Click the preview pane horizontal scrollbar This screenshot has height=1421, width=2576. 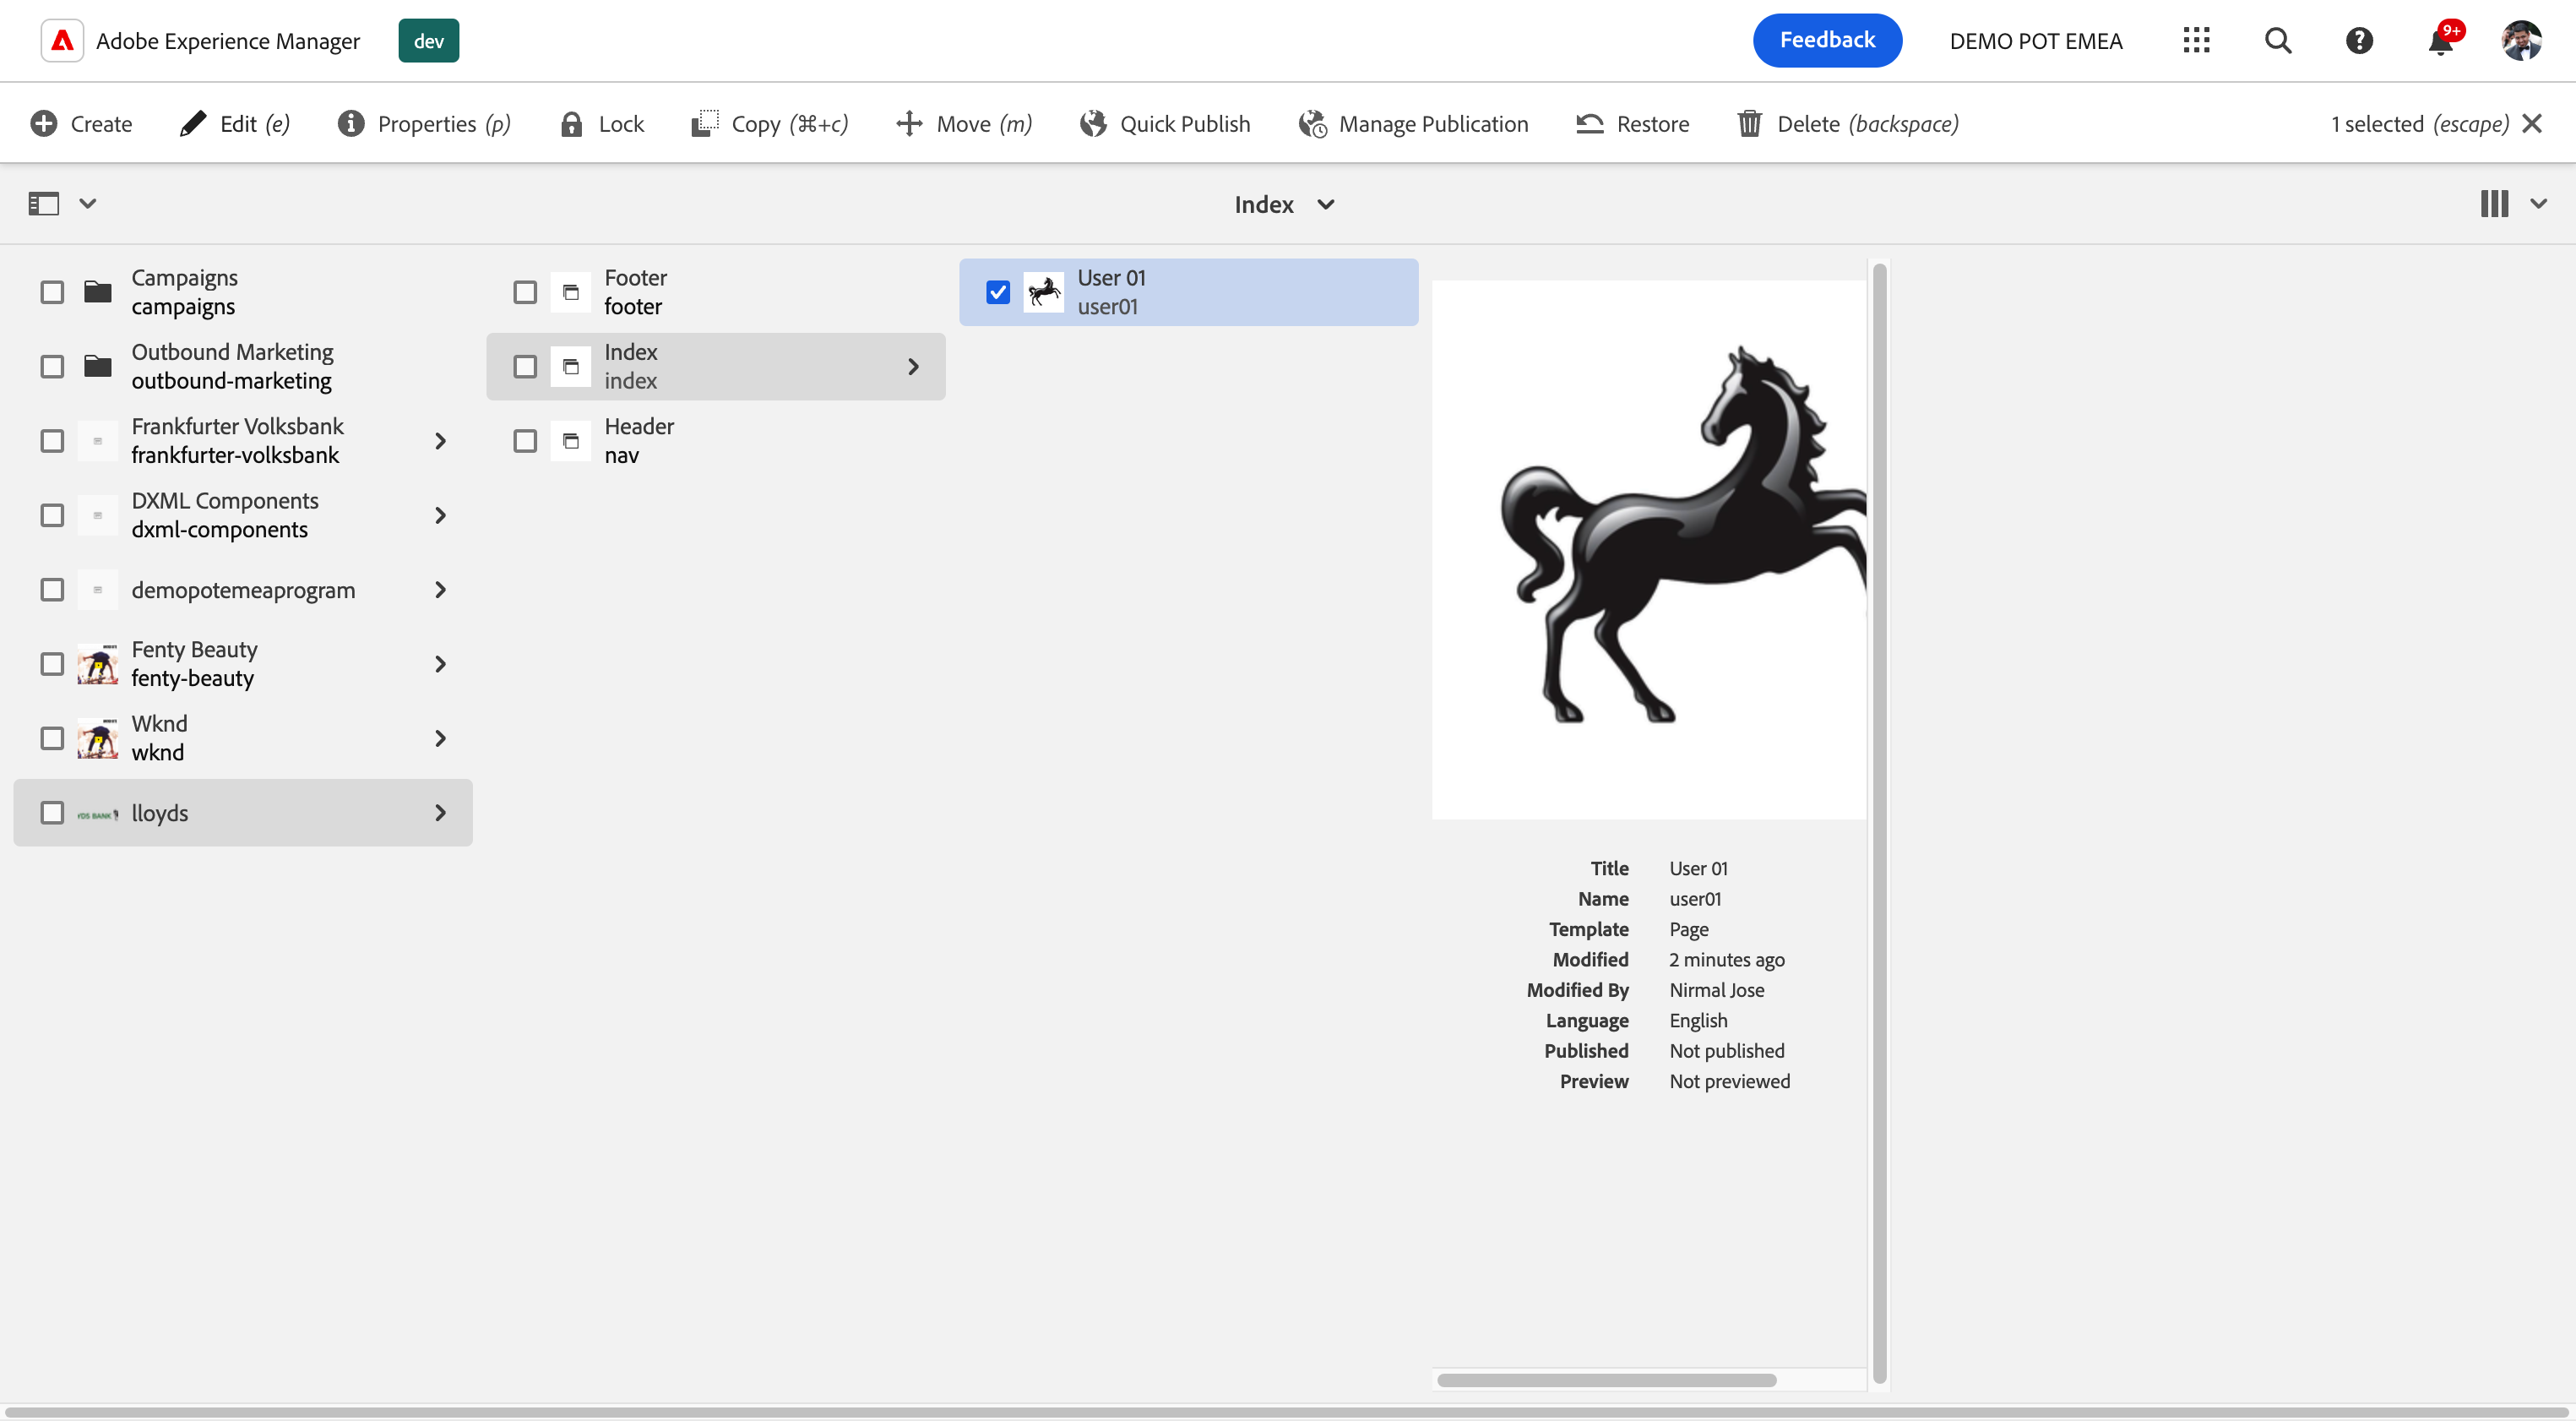pyautogui.click(x=1606, y=1380)
